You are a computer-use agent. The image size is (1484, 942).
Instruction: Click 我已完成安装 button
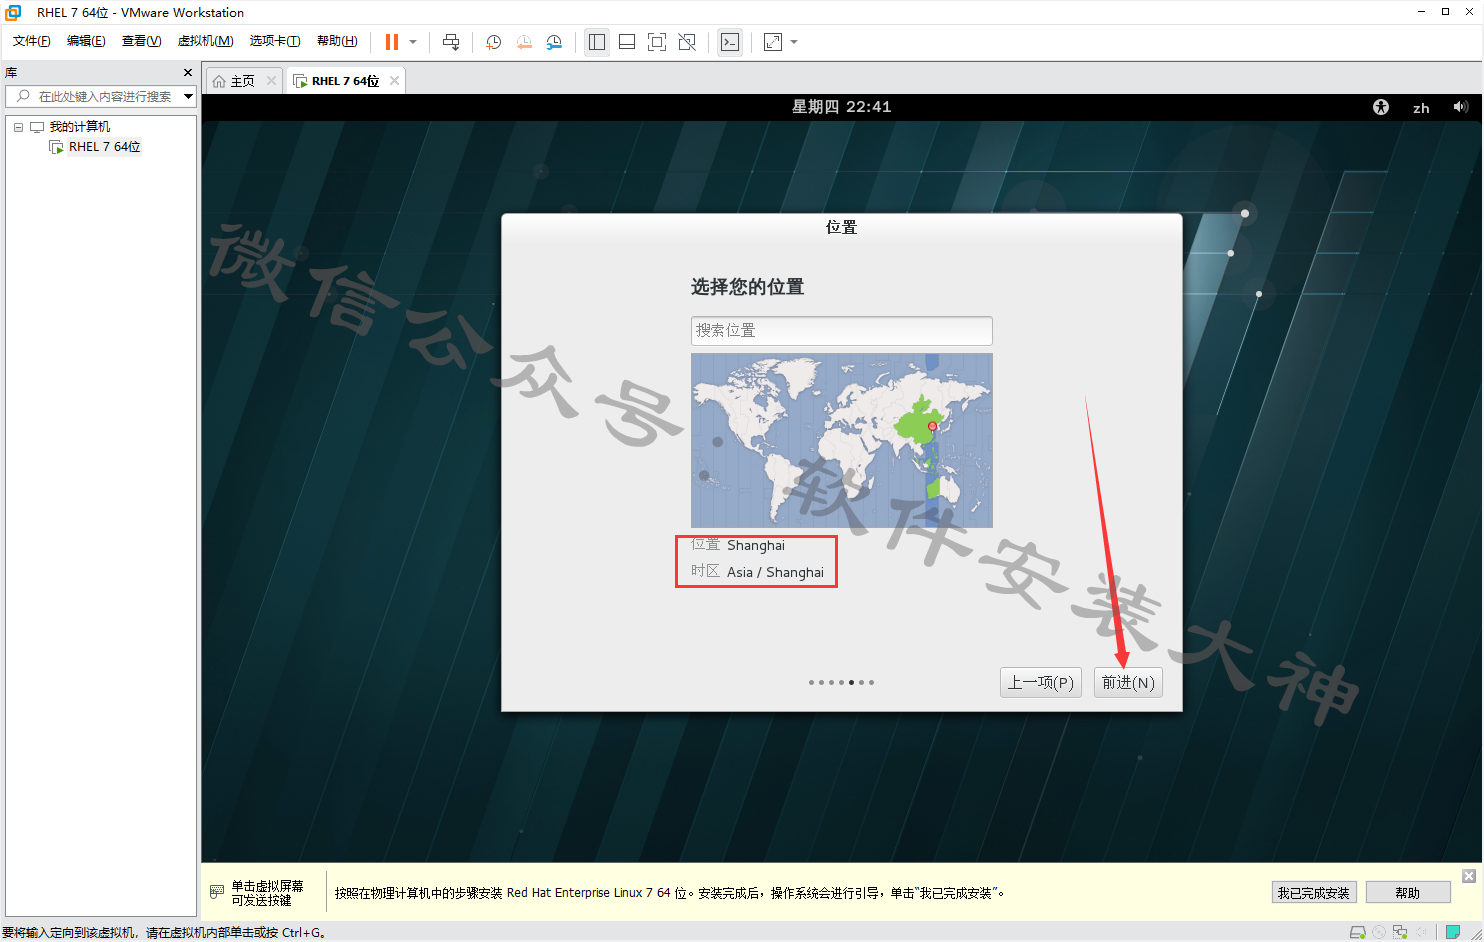(1313, 893)
